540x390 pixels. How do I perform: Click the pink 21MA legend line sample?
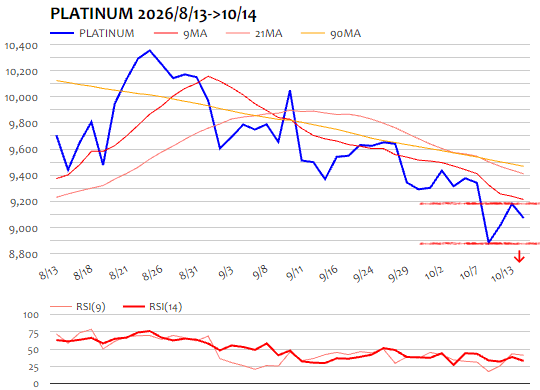[x=238, y=33]
